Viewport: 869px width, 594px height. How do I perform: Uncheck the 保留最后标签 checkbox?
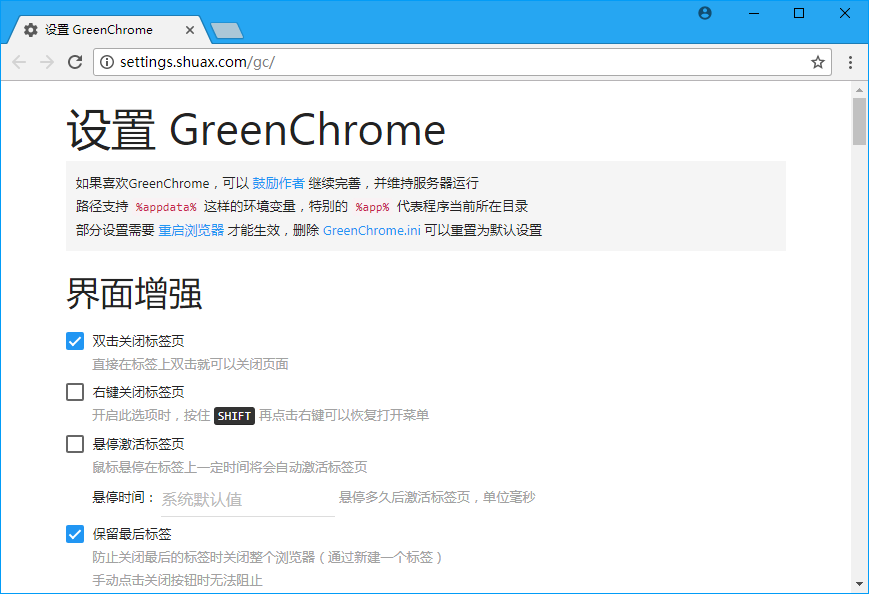[75, 534]
